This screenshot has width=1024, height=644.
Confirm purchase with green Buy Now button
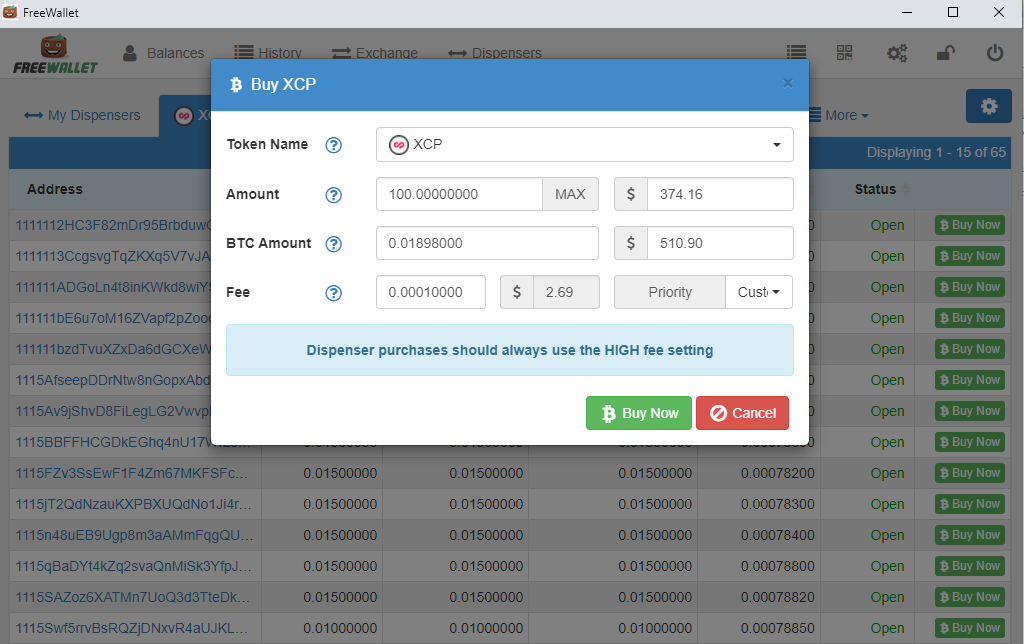click(639, 413)
